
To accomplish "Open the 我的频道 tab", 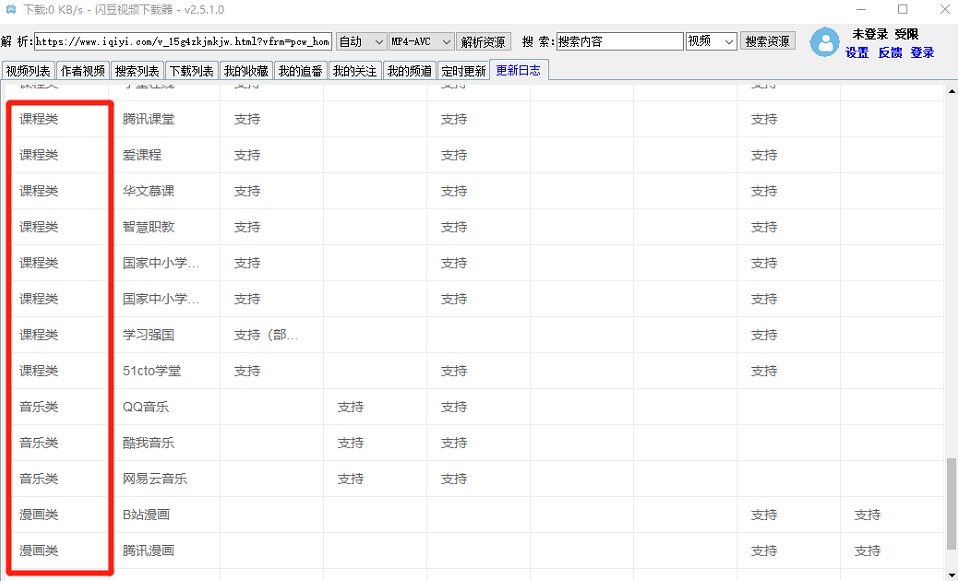I will click(x=409, y=71).
